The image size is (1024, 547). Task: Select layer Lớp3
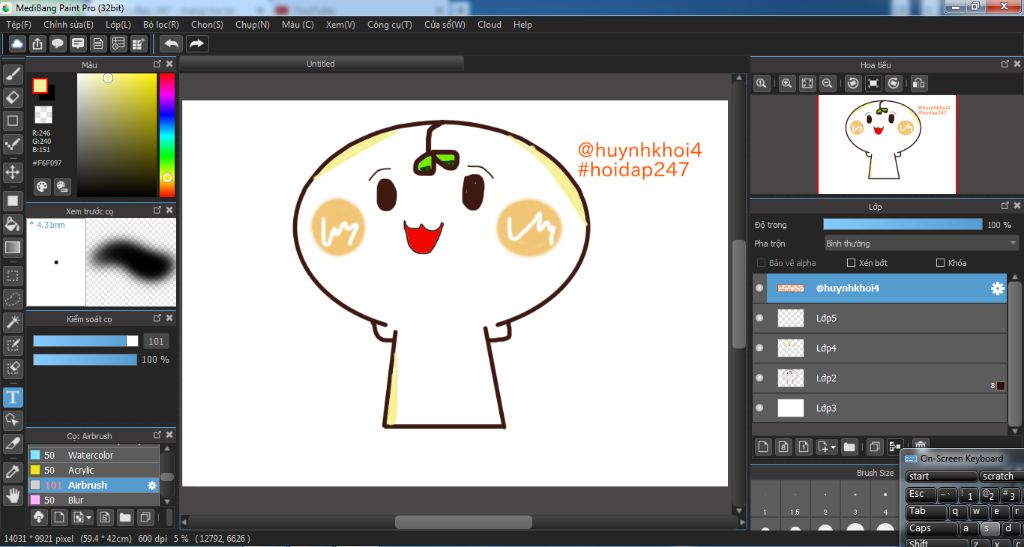tap(880, 408)
